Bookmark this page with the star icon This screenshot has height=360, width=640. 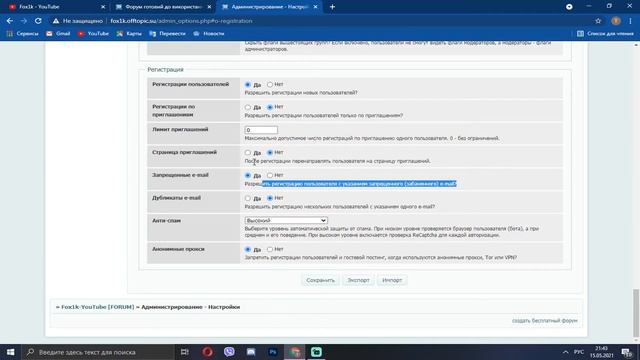pos(598,21)
